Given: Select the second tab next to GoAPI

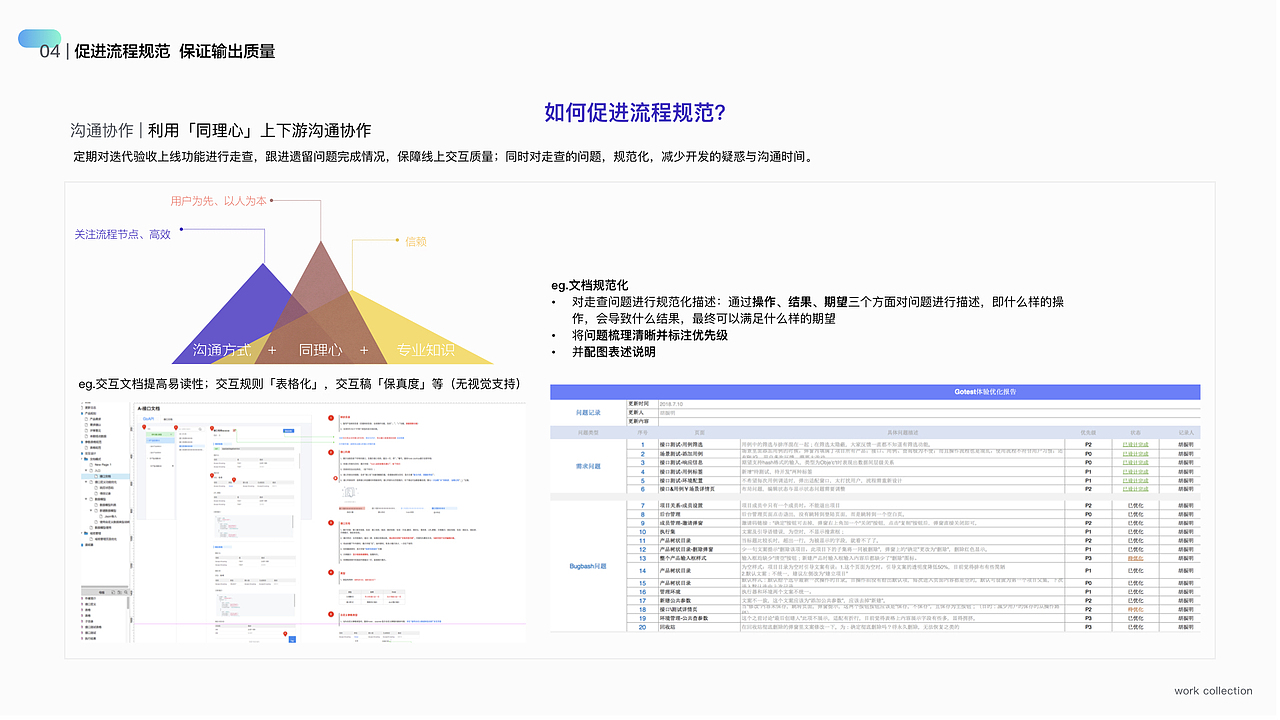Looking at the screenshot, I should point(168,419).
